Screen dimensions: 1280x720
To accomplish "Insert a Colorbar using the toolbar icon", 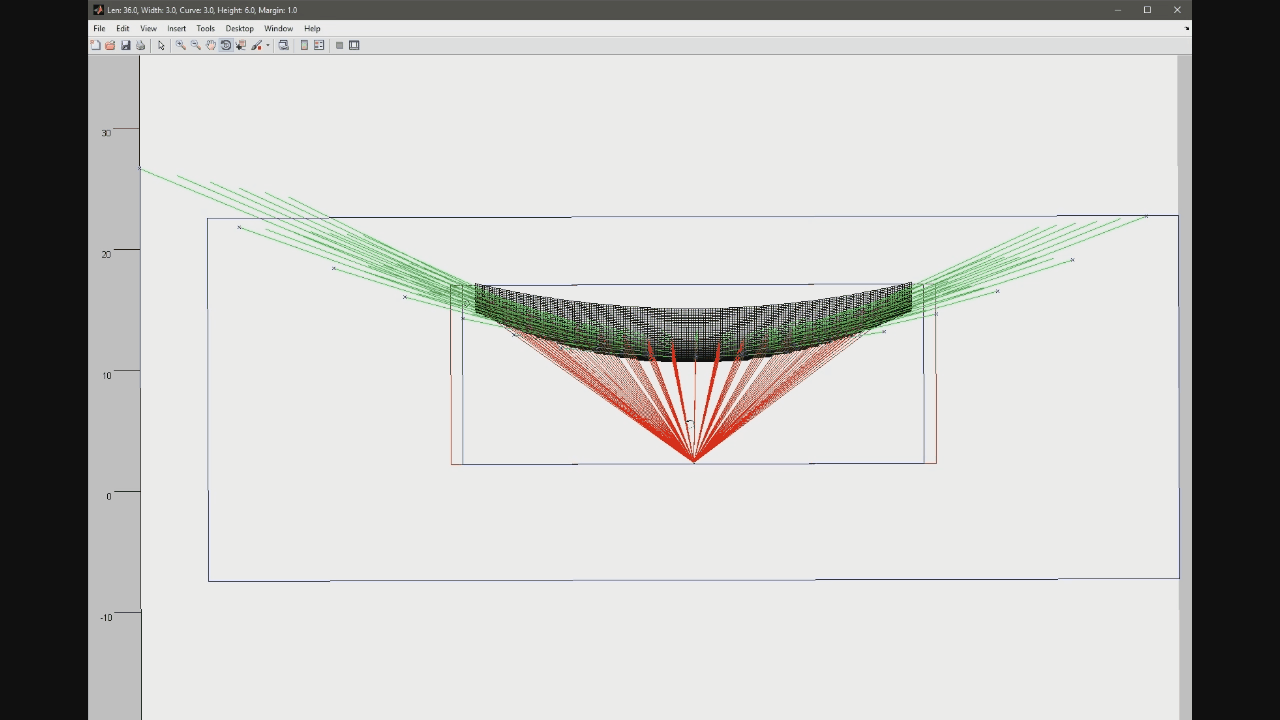I will click(x=304, y=45).
